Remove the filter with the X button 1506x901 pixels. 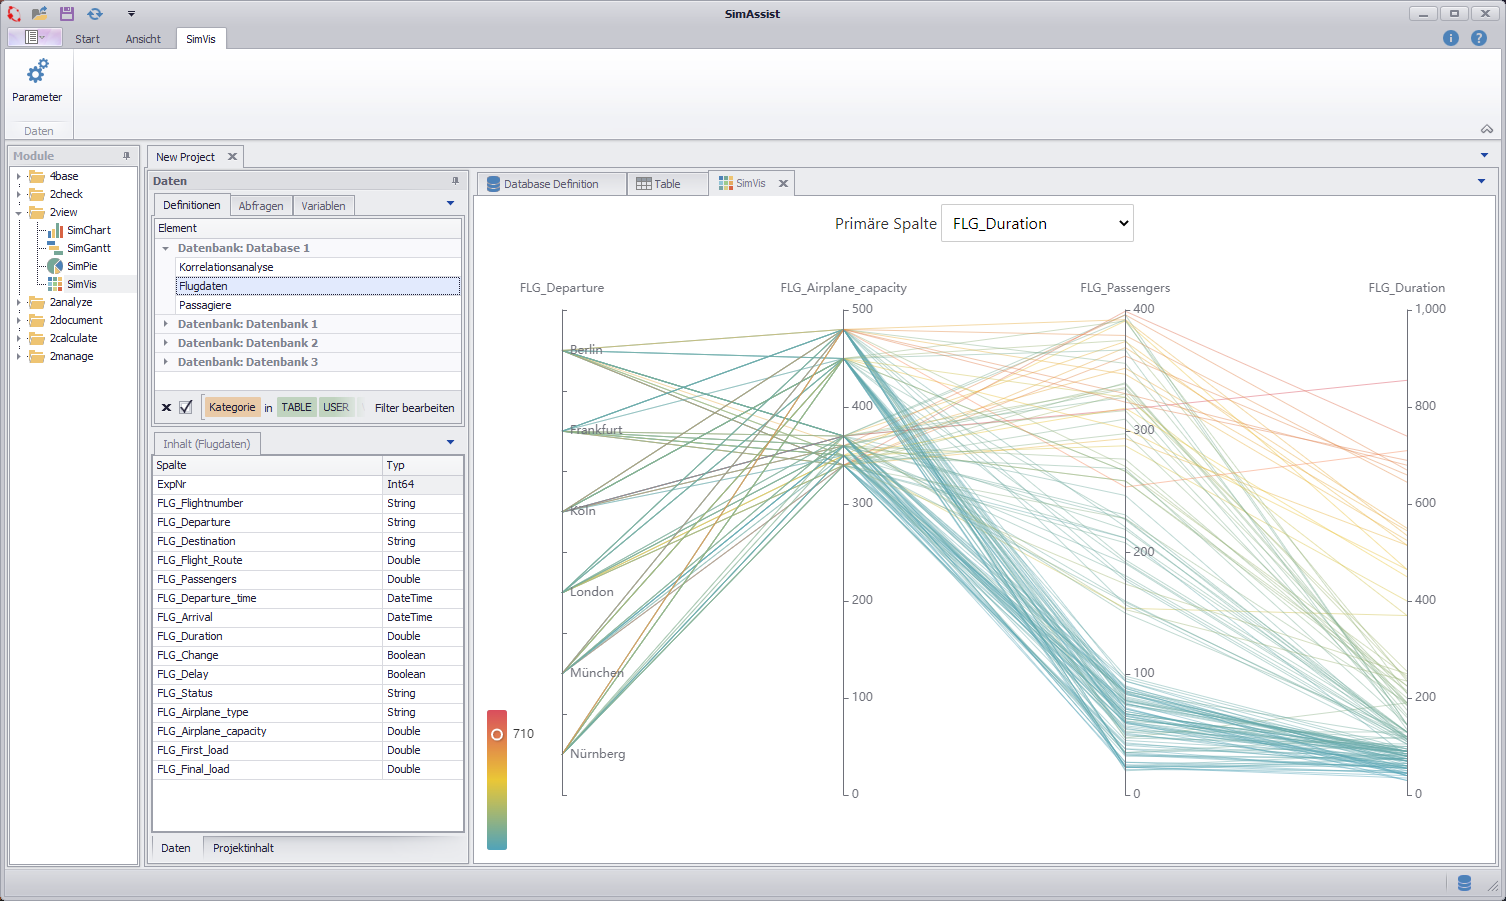pyautogui.click(x=167, y=407)
